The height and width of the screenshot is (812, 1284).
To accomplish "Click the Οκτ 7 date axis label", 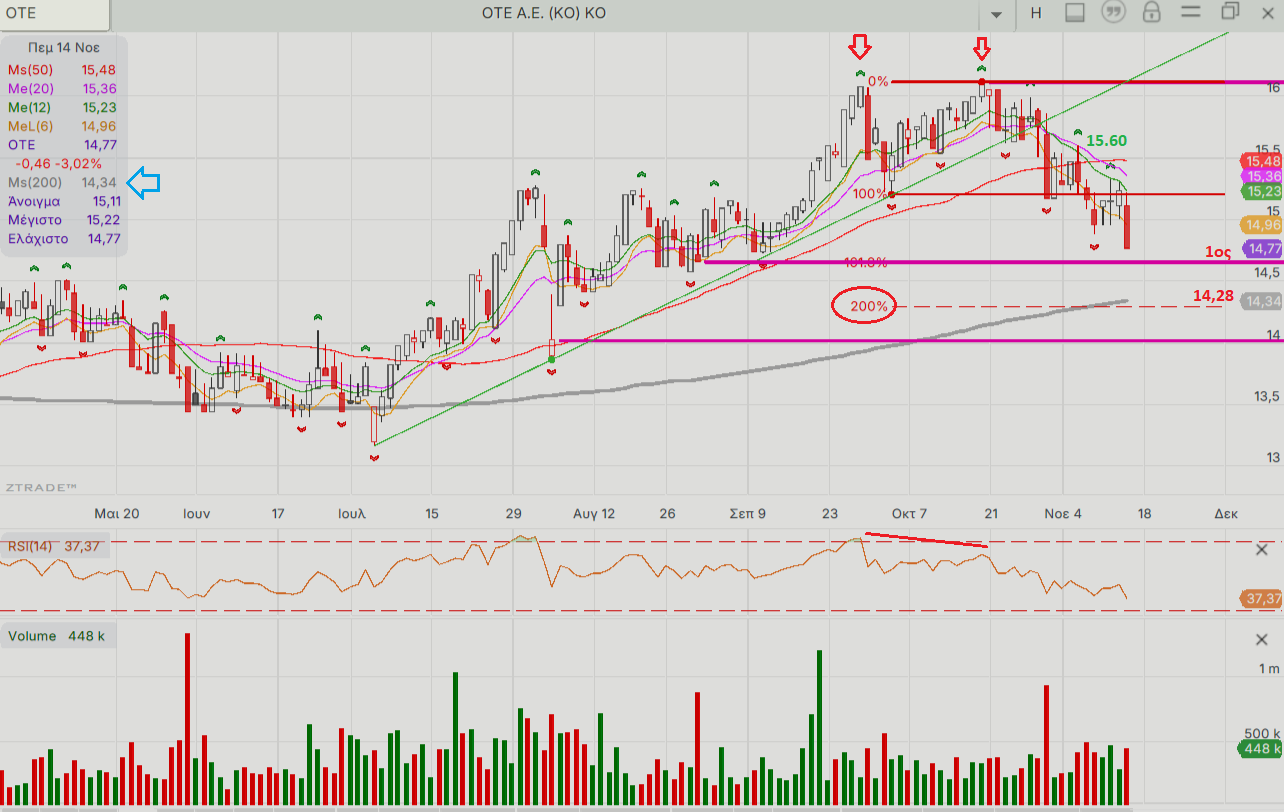I will coord(910,513).
